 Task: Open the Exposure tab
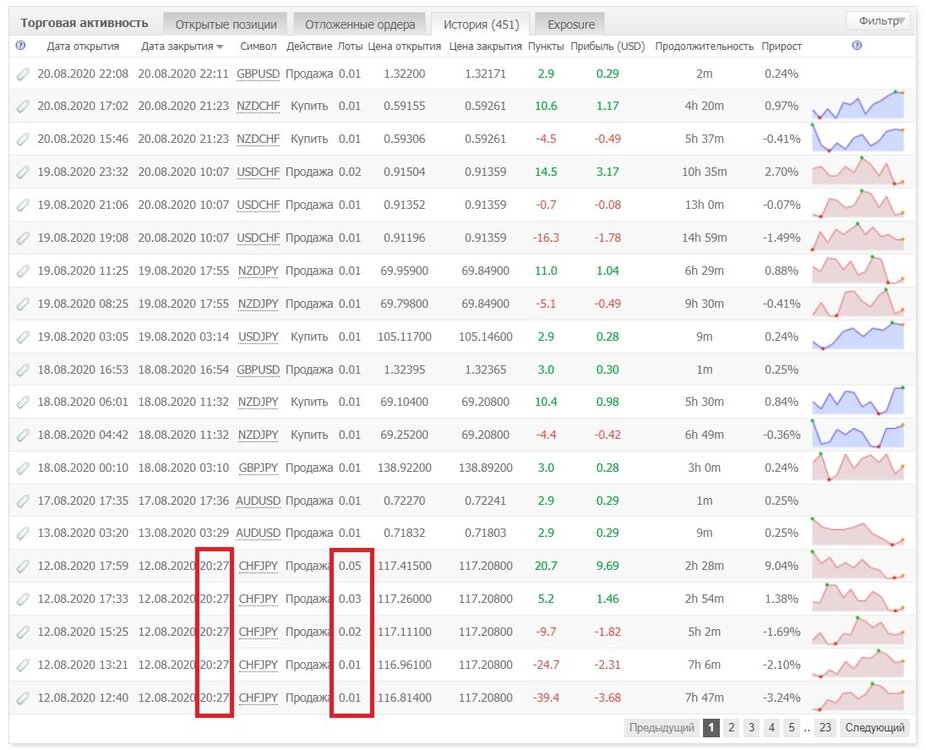click(570, 24)
